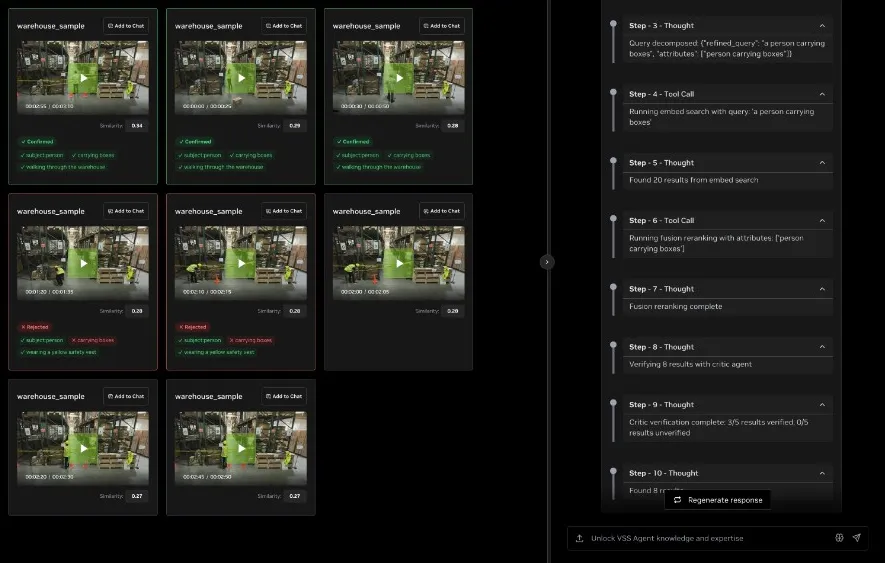Click Rejected badge on 00:01:20 clip card

point(35,327)
